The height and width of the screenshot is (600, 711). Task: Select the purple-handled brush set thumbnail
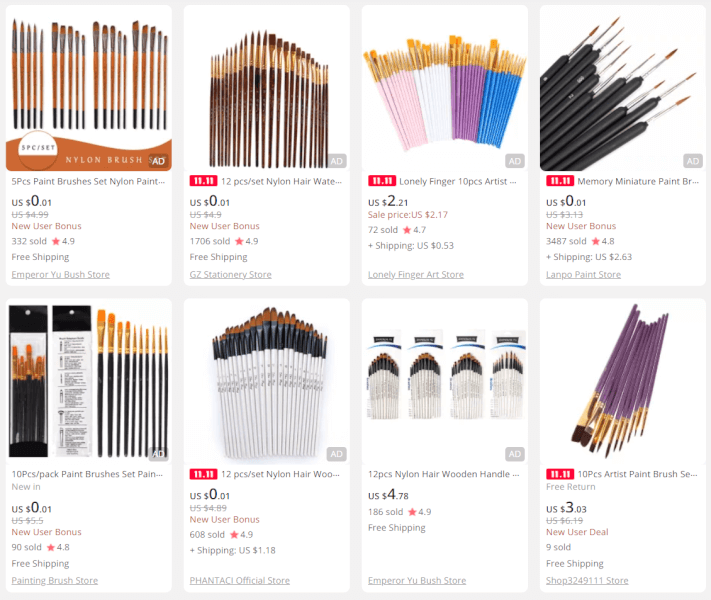click(623, 381)
